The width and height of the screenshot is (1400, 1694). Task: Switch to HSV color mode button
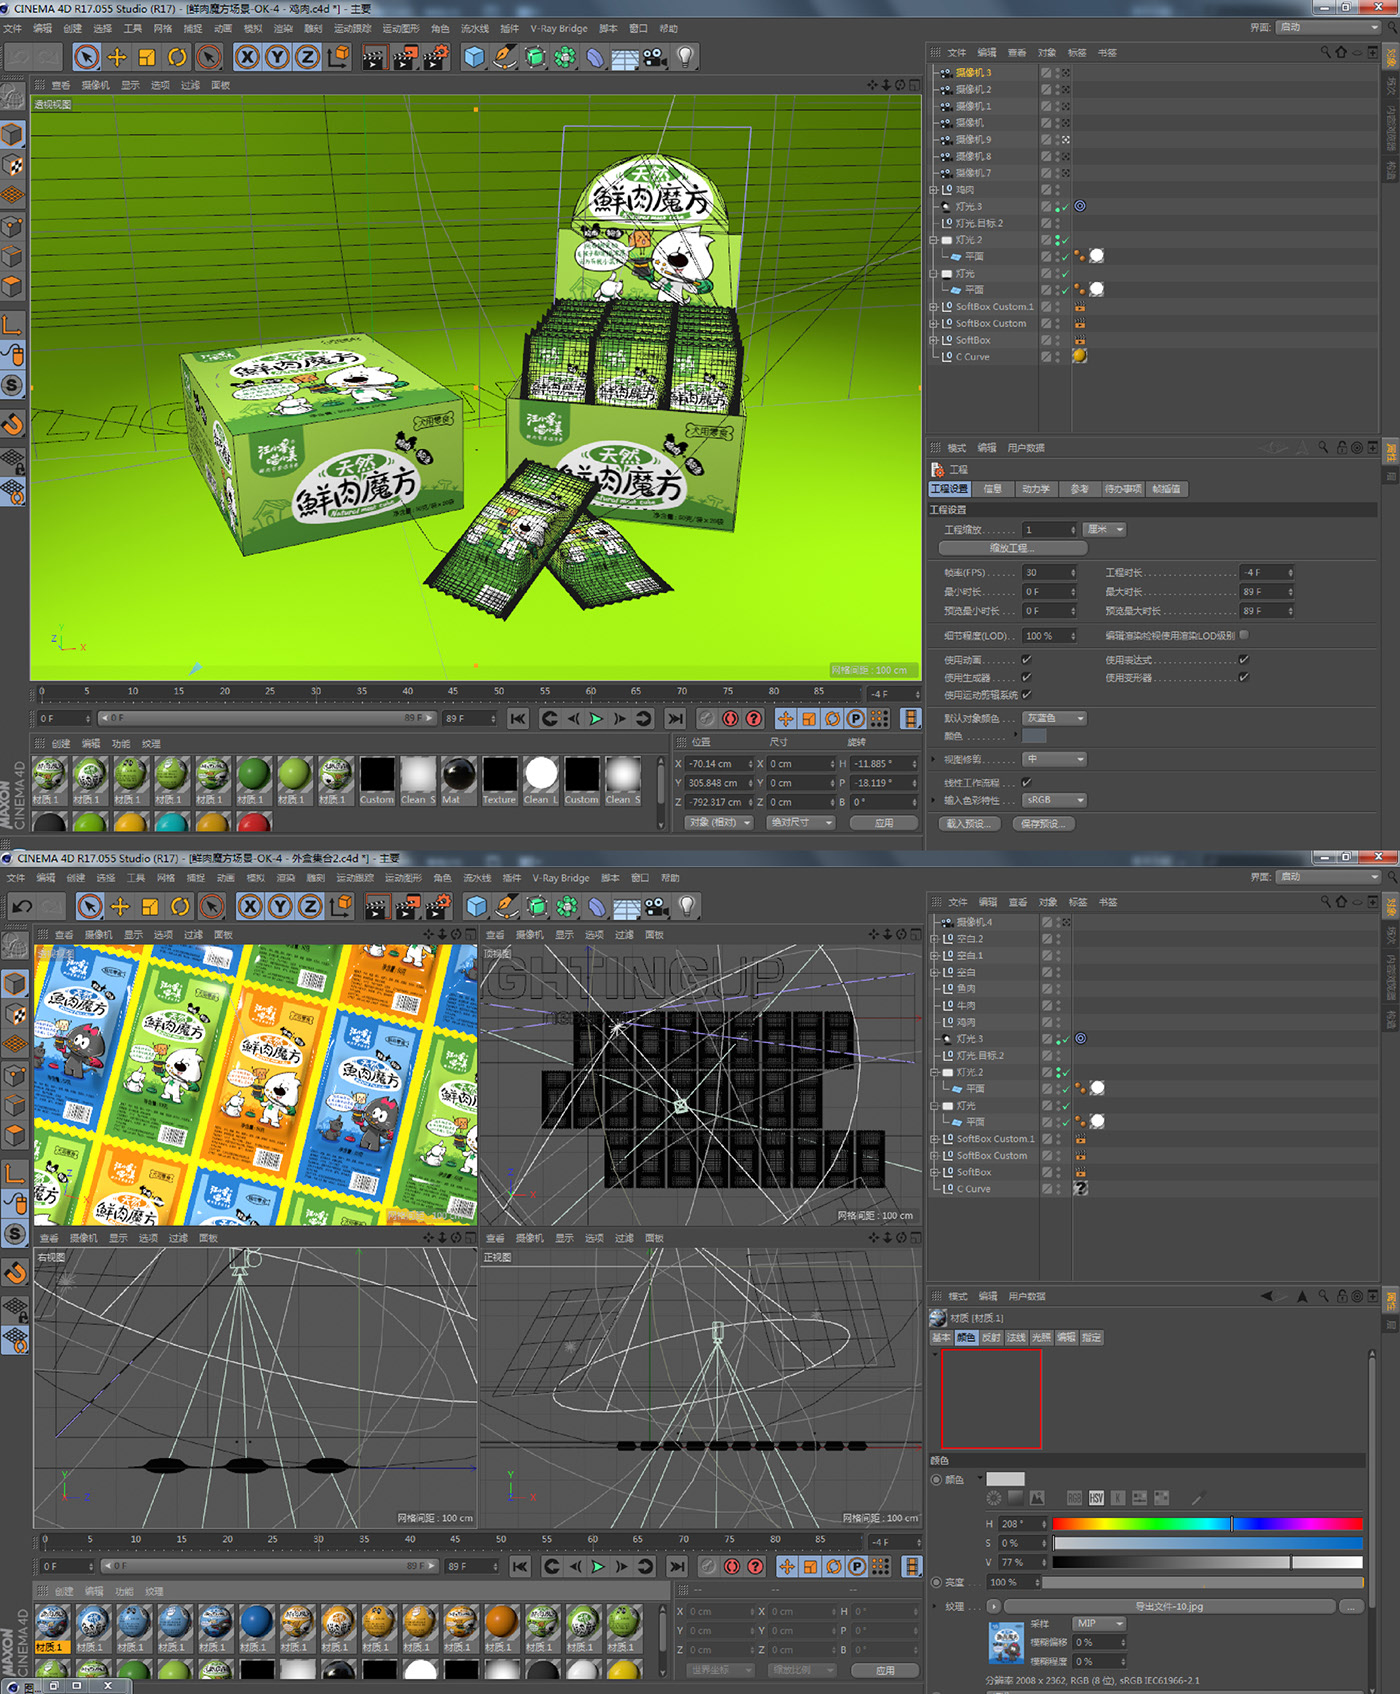(x=1096, y=1497)
